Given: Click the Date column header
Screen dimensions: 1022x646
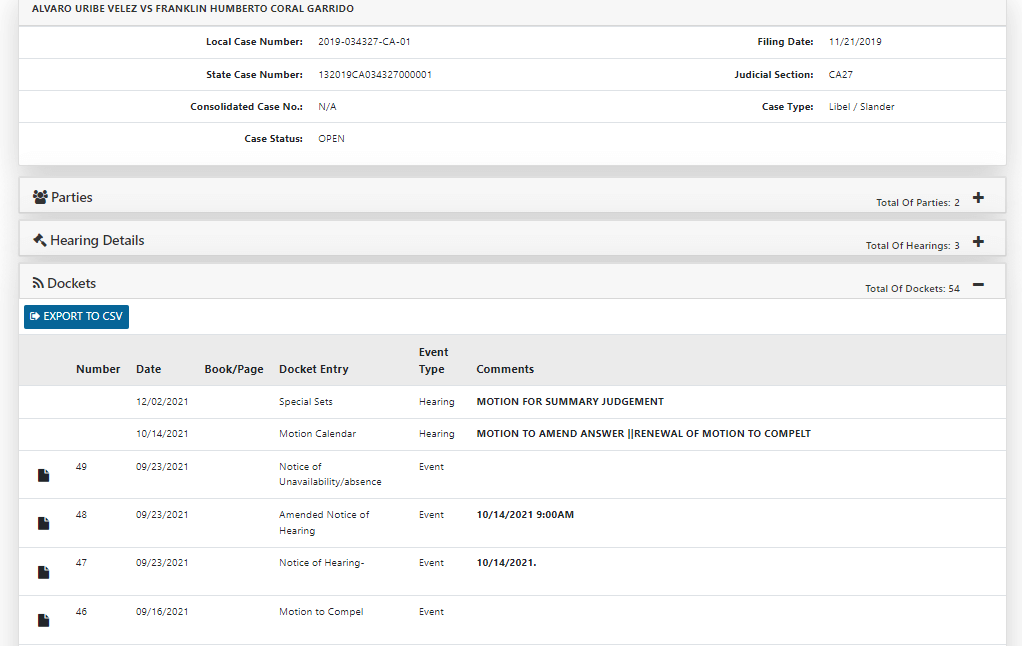Looking at the screenshot, I should tap(149, 369).
